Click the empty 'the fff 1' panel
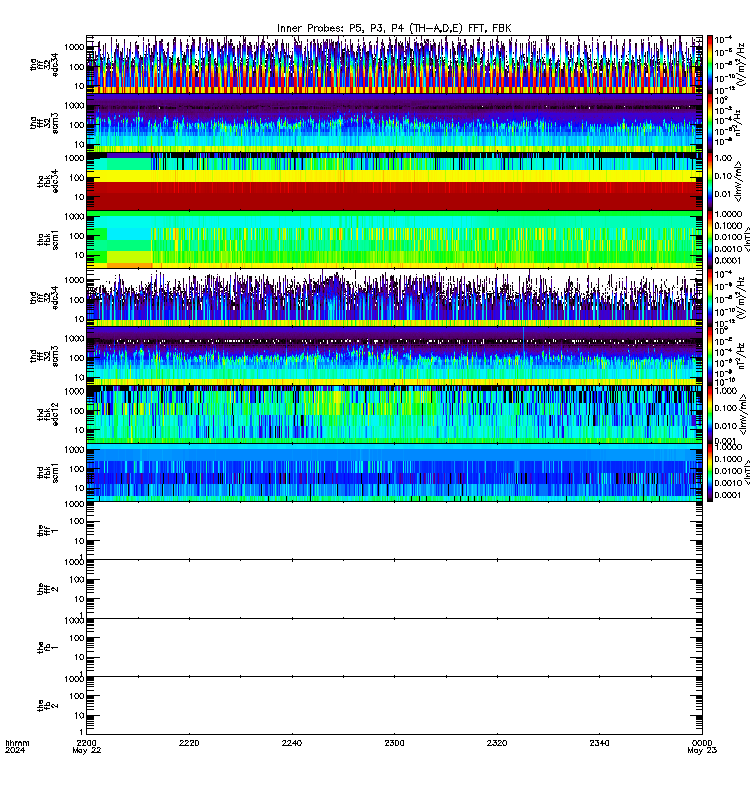Screen dimensions: 750x800 click(x=394, y=531)
